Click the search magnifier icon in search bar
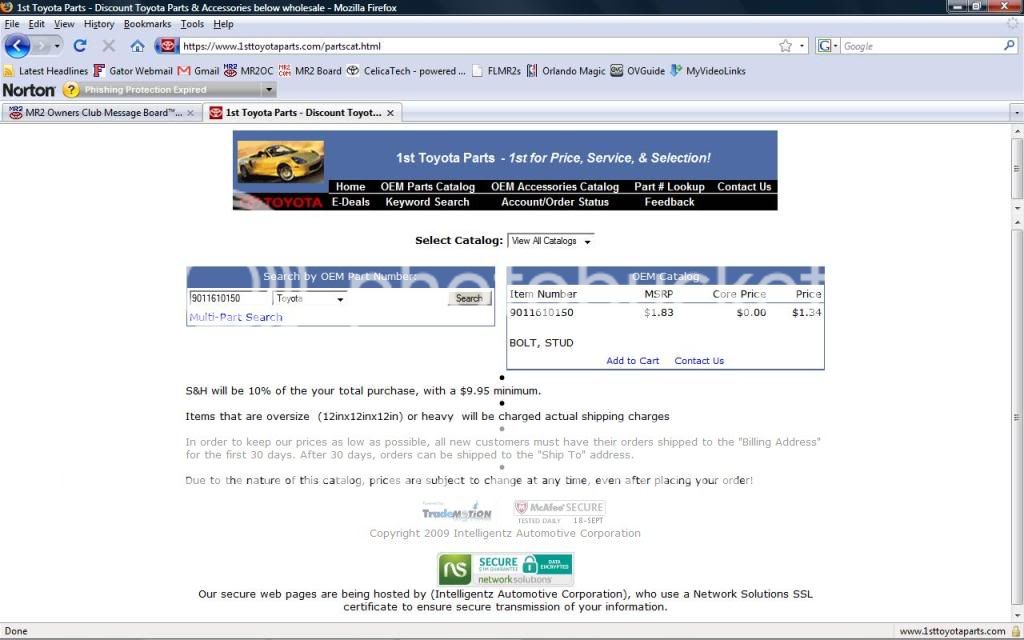The height and width of the screenshot is (640, 1024). [1009, 46]
